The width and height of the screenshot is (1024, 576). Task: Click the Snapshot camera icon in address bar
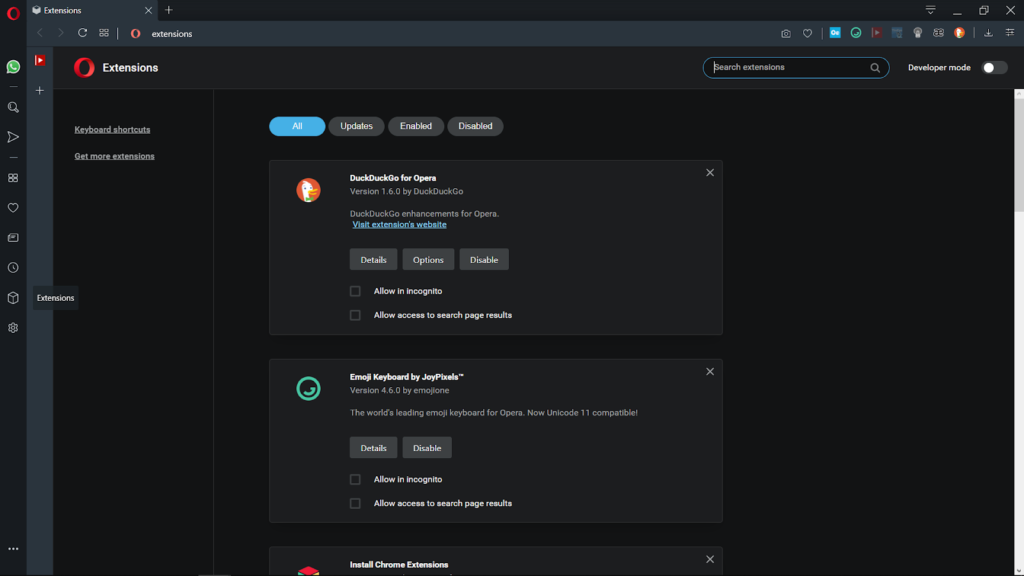(x=786, y=33)
